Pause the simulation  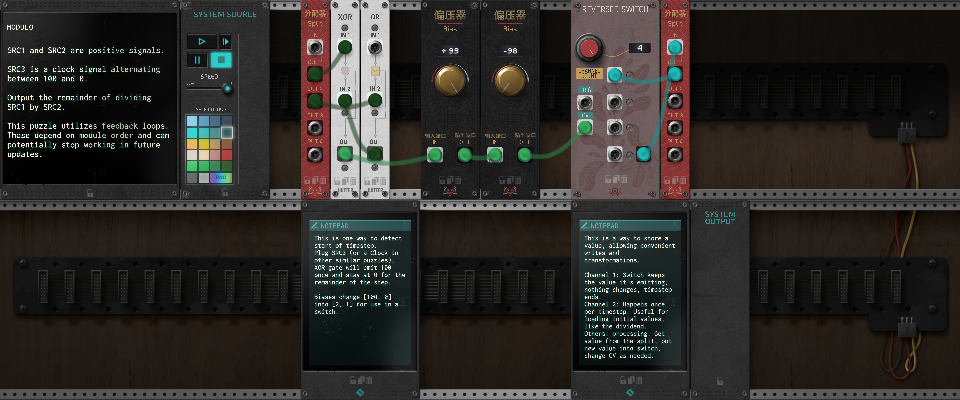[197, 60]
